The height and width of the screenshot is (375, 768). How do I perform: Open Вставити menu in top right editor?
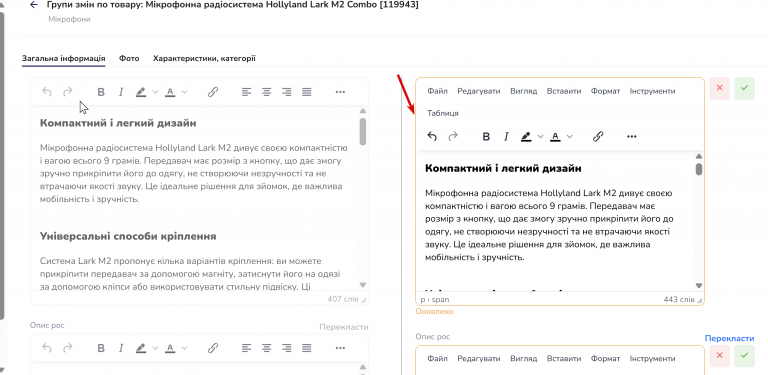[564, 91]
